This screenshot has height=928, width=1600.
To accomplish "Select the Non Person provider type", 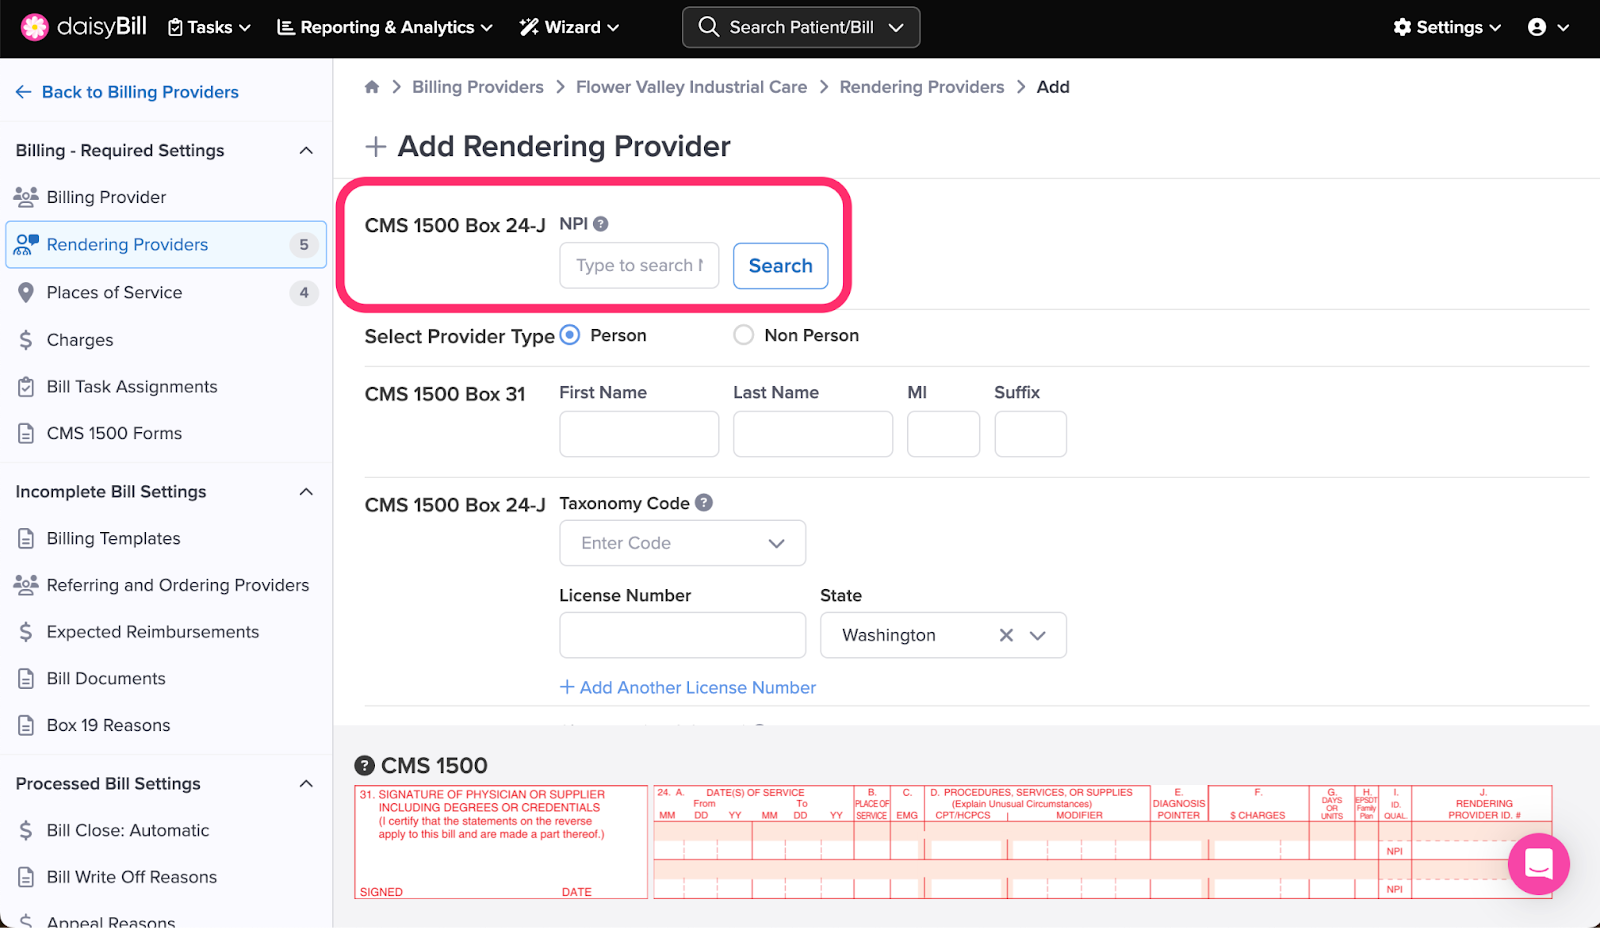I will click(744, 335).
